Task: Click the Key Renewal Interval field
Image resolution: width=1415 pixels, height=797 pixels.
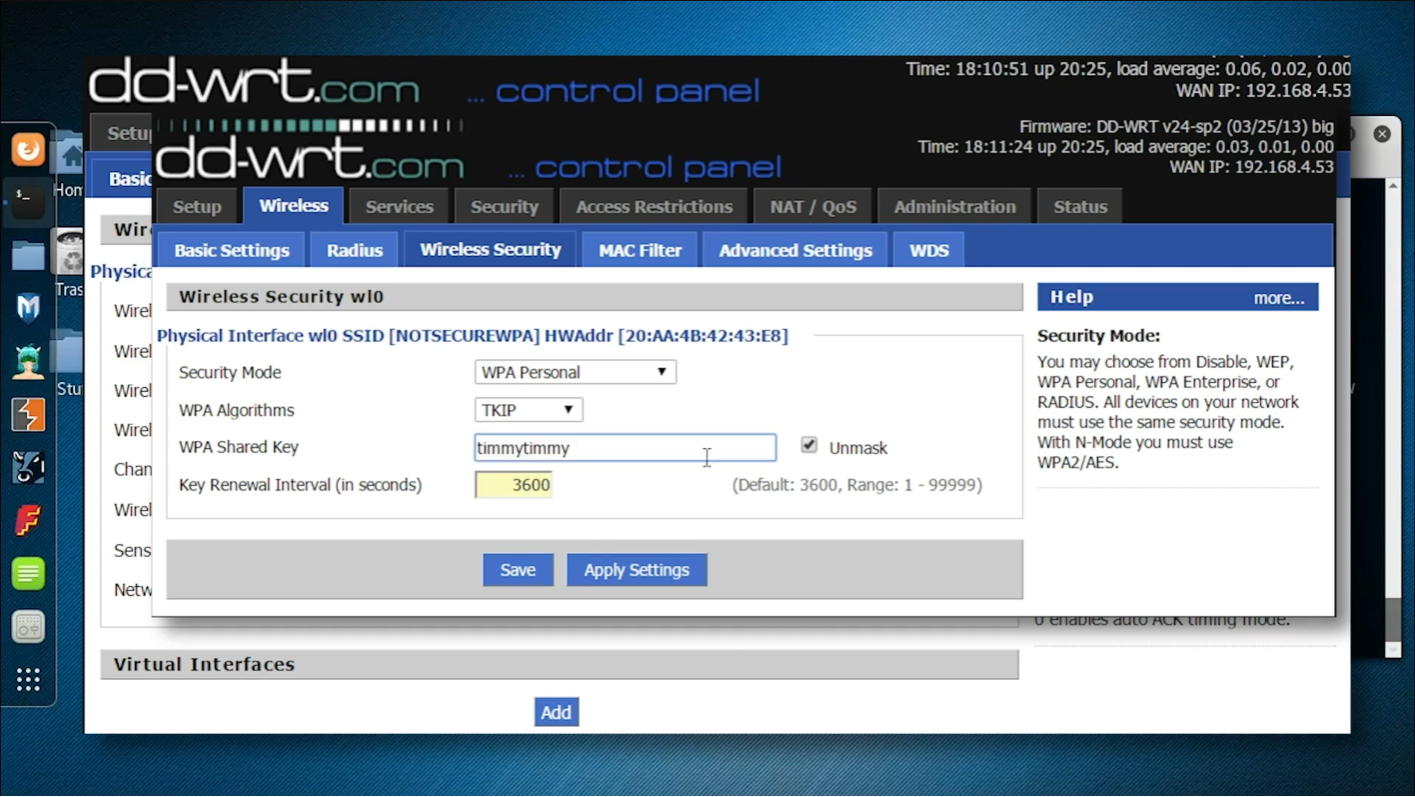Action: pos(514,485)
